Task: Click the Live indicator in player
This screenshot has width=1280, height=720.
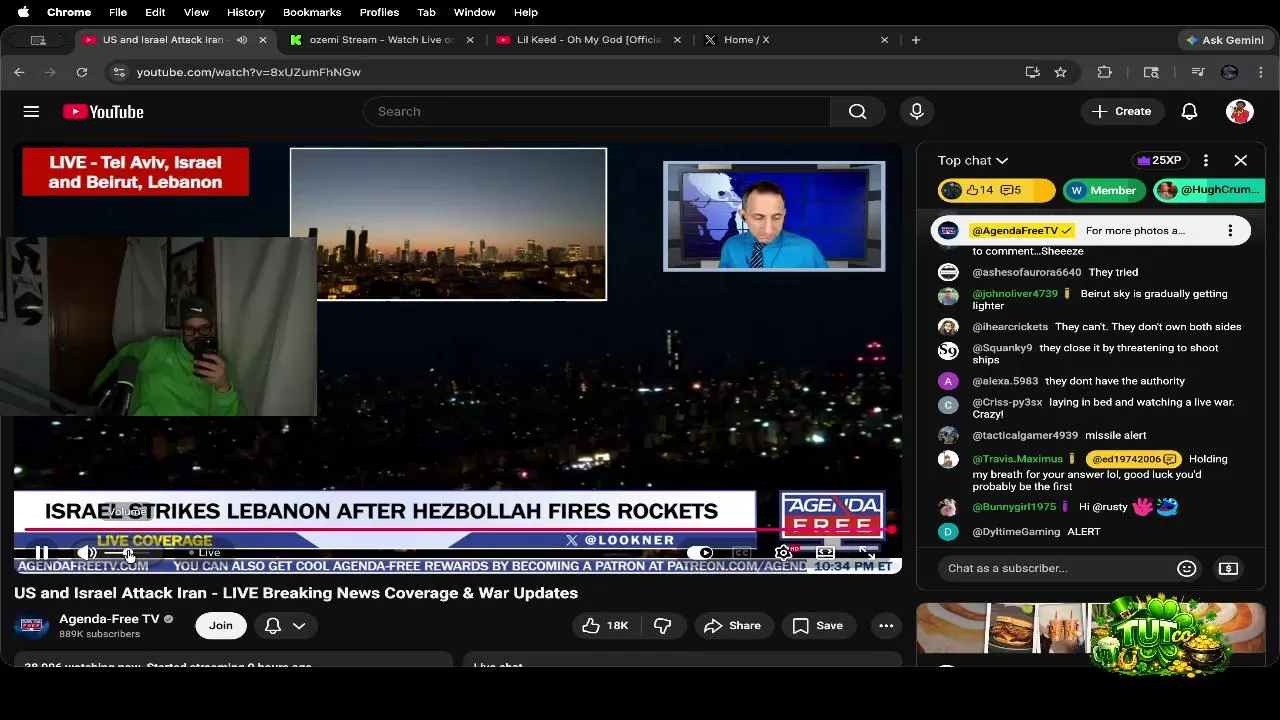Action: 204,552
